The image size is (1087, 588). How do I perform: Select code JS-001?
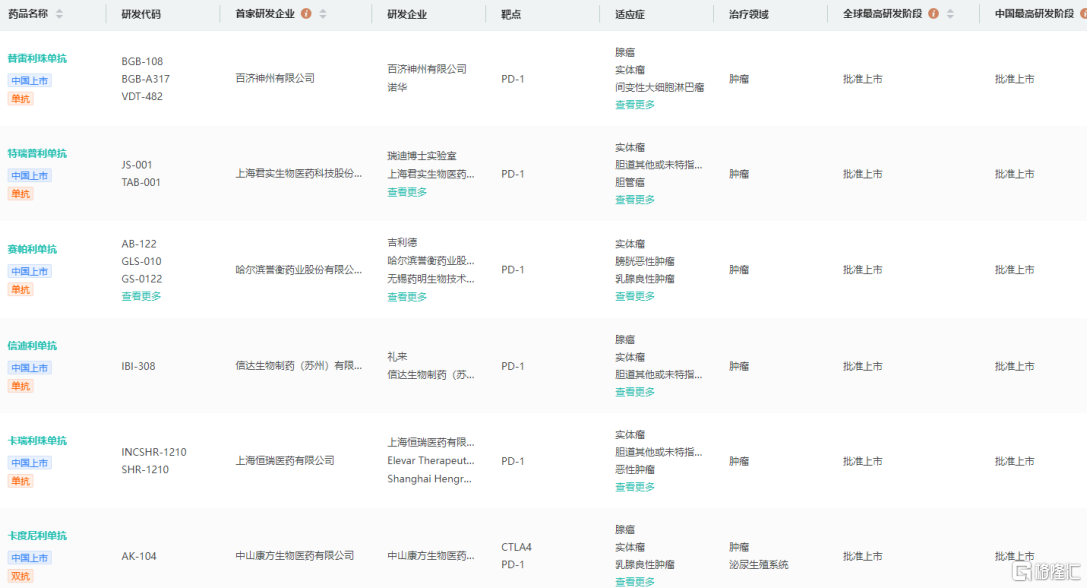click(x=137, y=165)
